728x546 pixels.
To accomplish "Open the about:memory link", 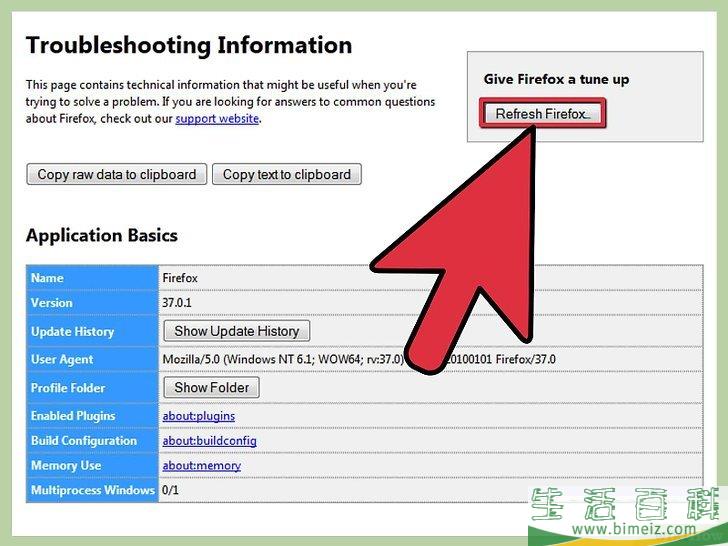I will click(x=202, y=465).
